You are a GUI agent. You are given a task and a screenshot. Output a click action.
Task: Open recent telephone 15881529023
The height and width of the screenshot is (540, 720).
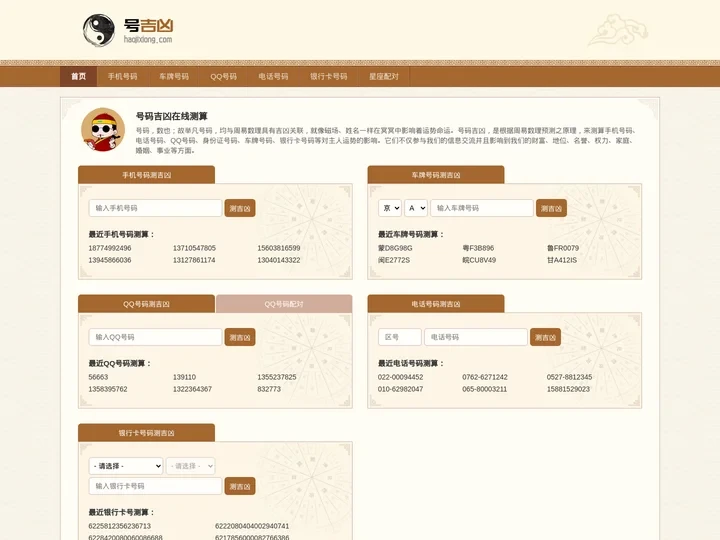568,389
